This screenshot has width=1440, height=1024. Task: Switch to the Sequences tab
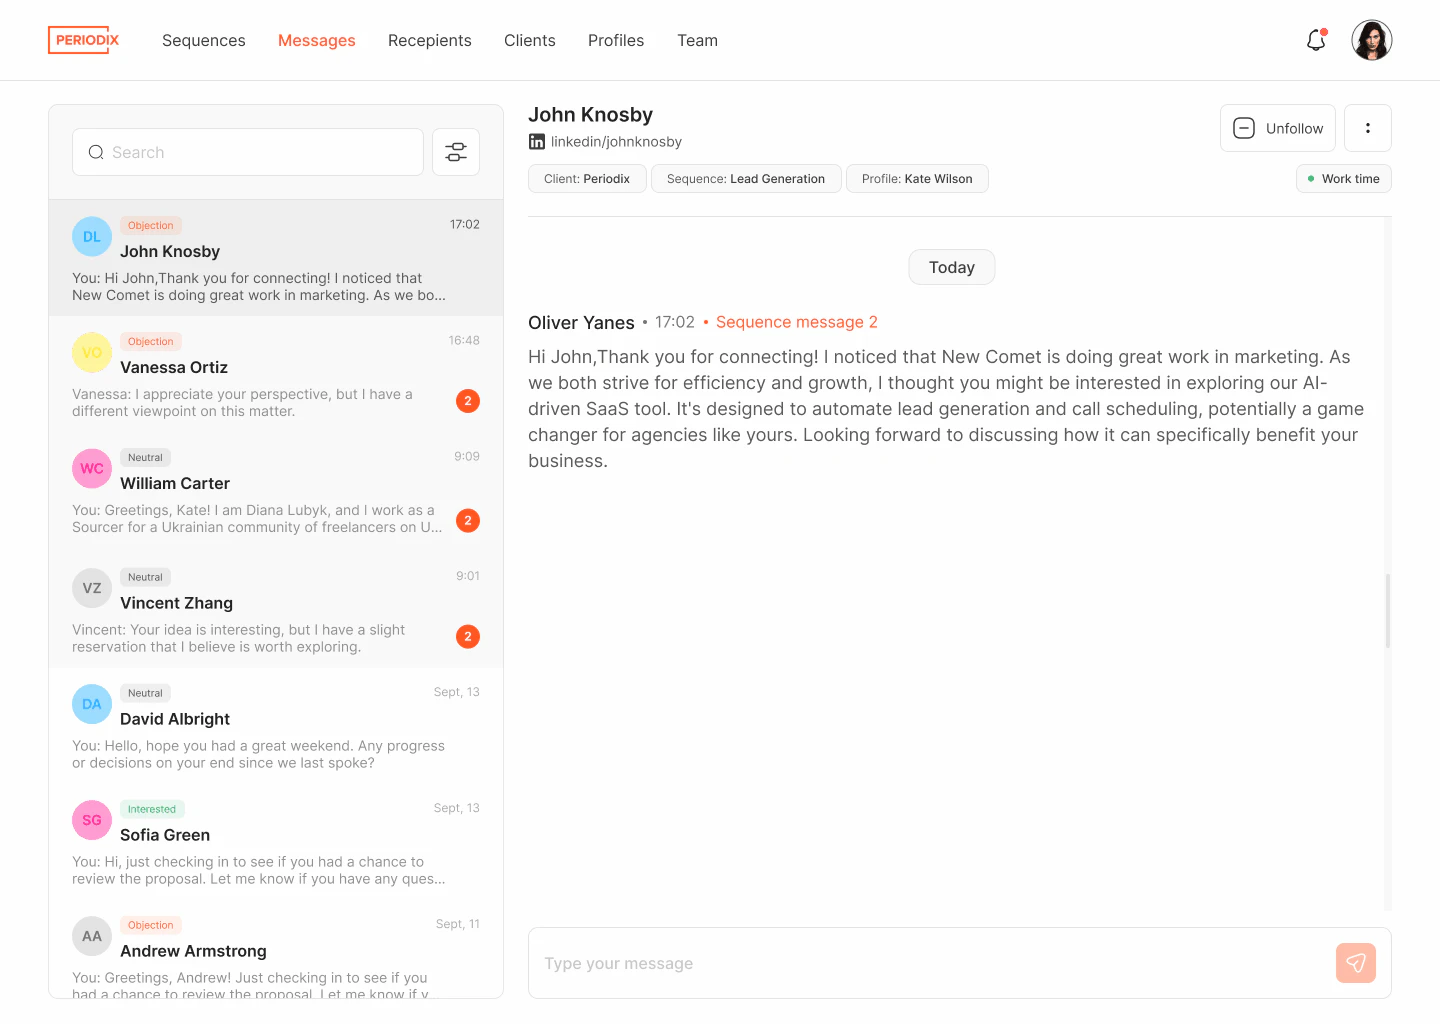203,40
